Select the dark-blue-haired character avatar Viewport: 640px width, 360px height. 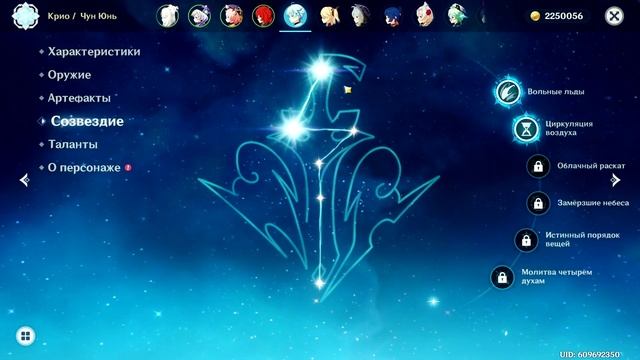coord(393,16)
